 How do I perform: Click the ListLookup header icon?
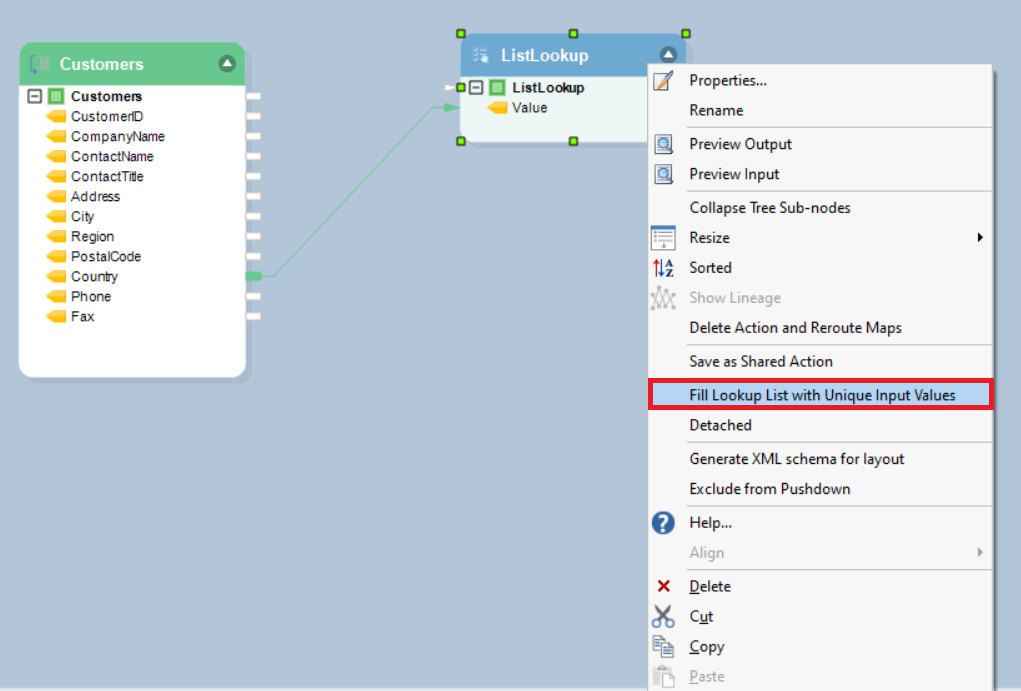(x=481, y=55)
